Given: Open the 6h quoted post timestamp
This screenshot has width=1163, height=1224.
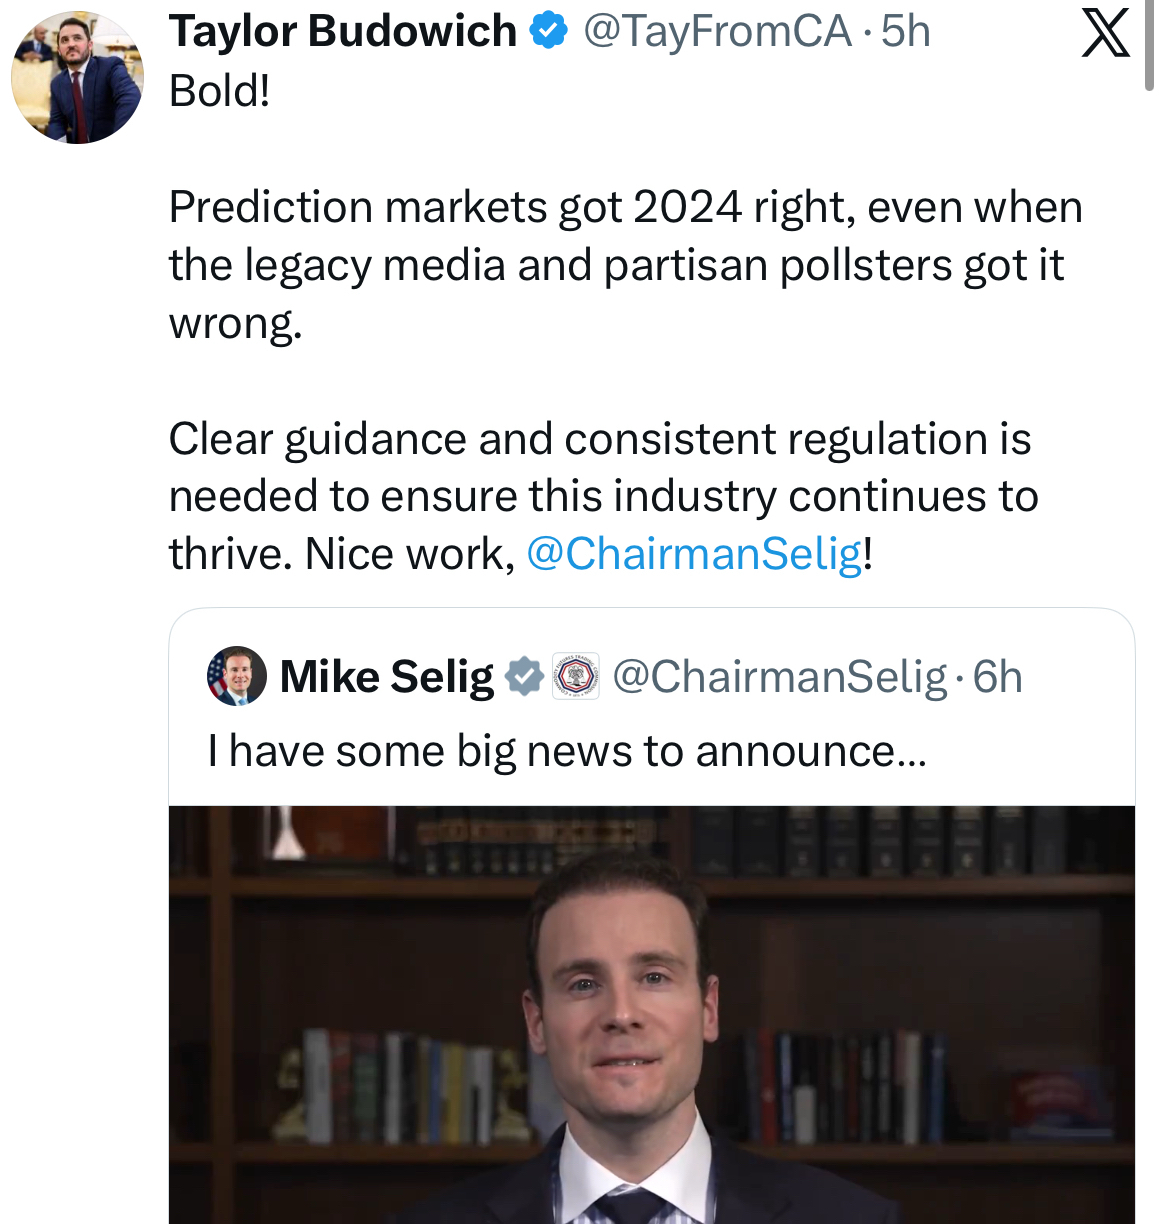Looking at the screenshot, I should pos(998,677).
